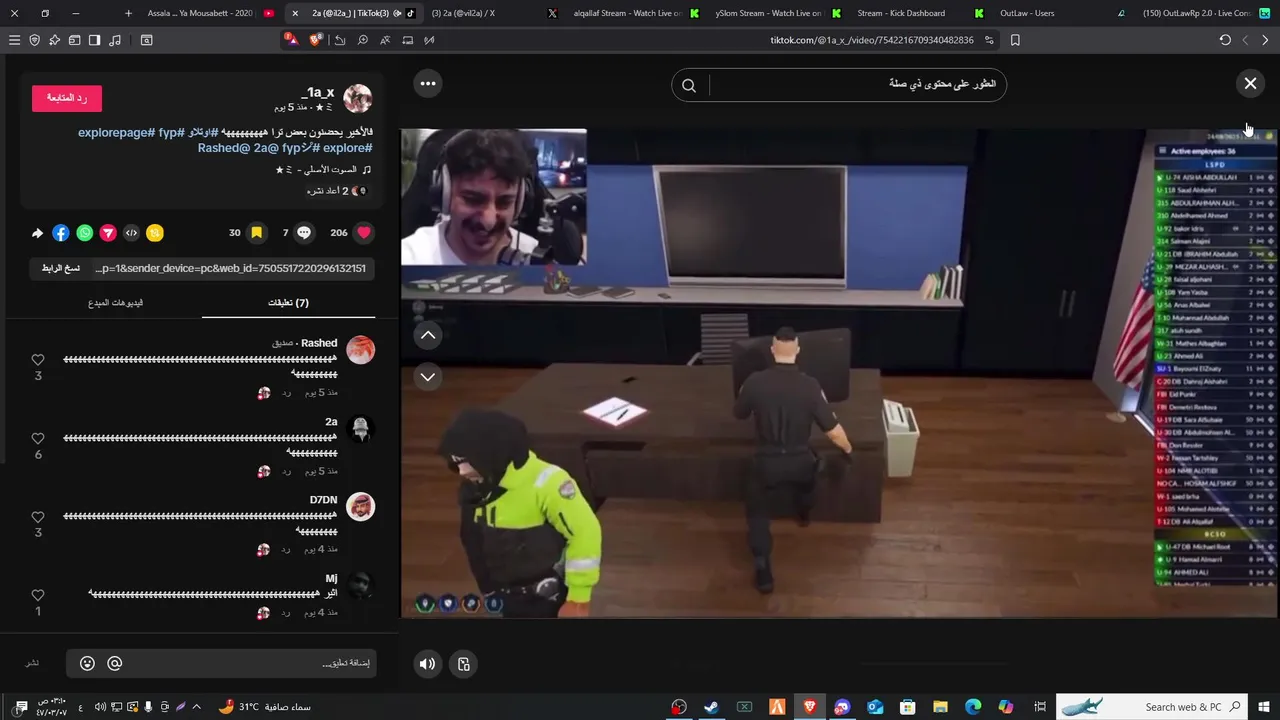1280x720 pixels.
Task: Click the Brave rewards triangle icon
Action: [291, 40]
